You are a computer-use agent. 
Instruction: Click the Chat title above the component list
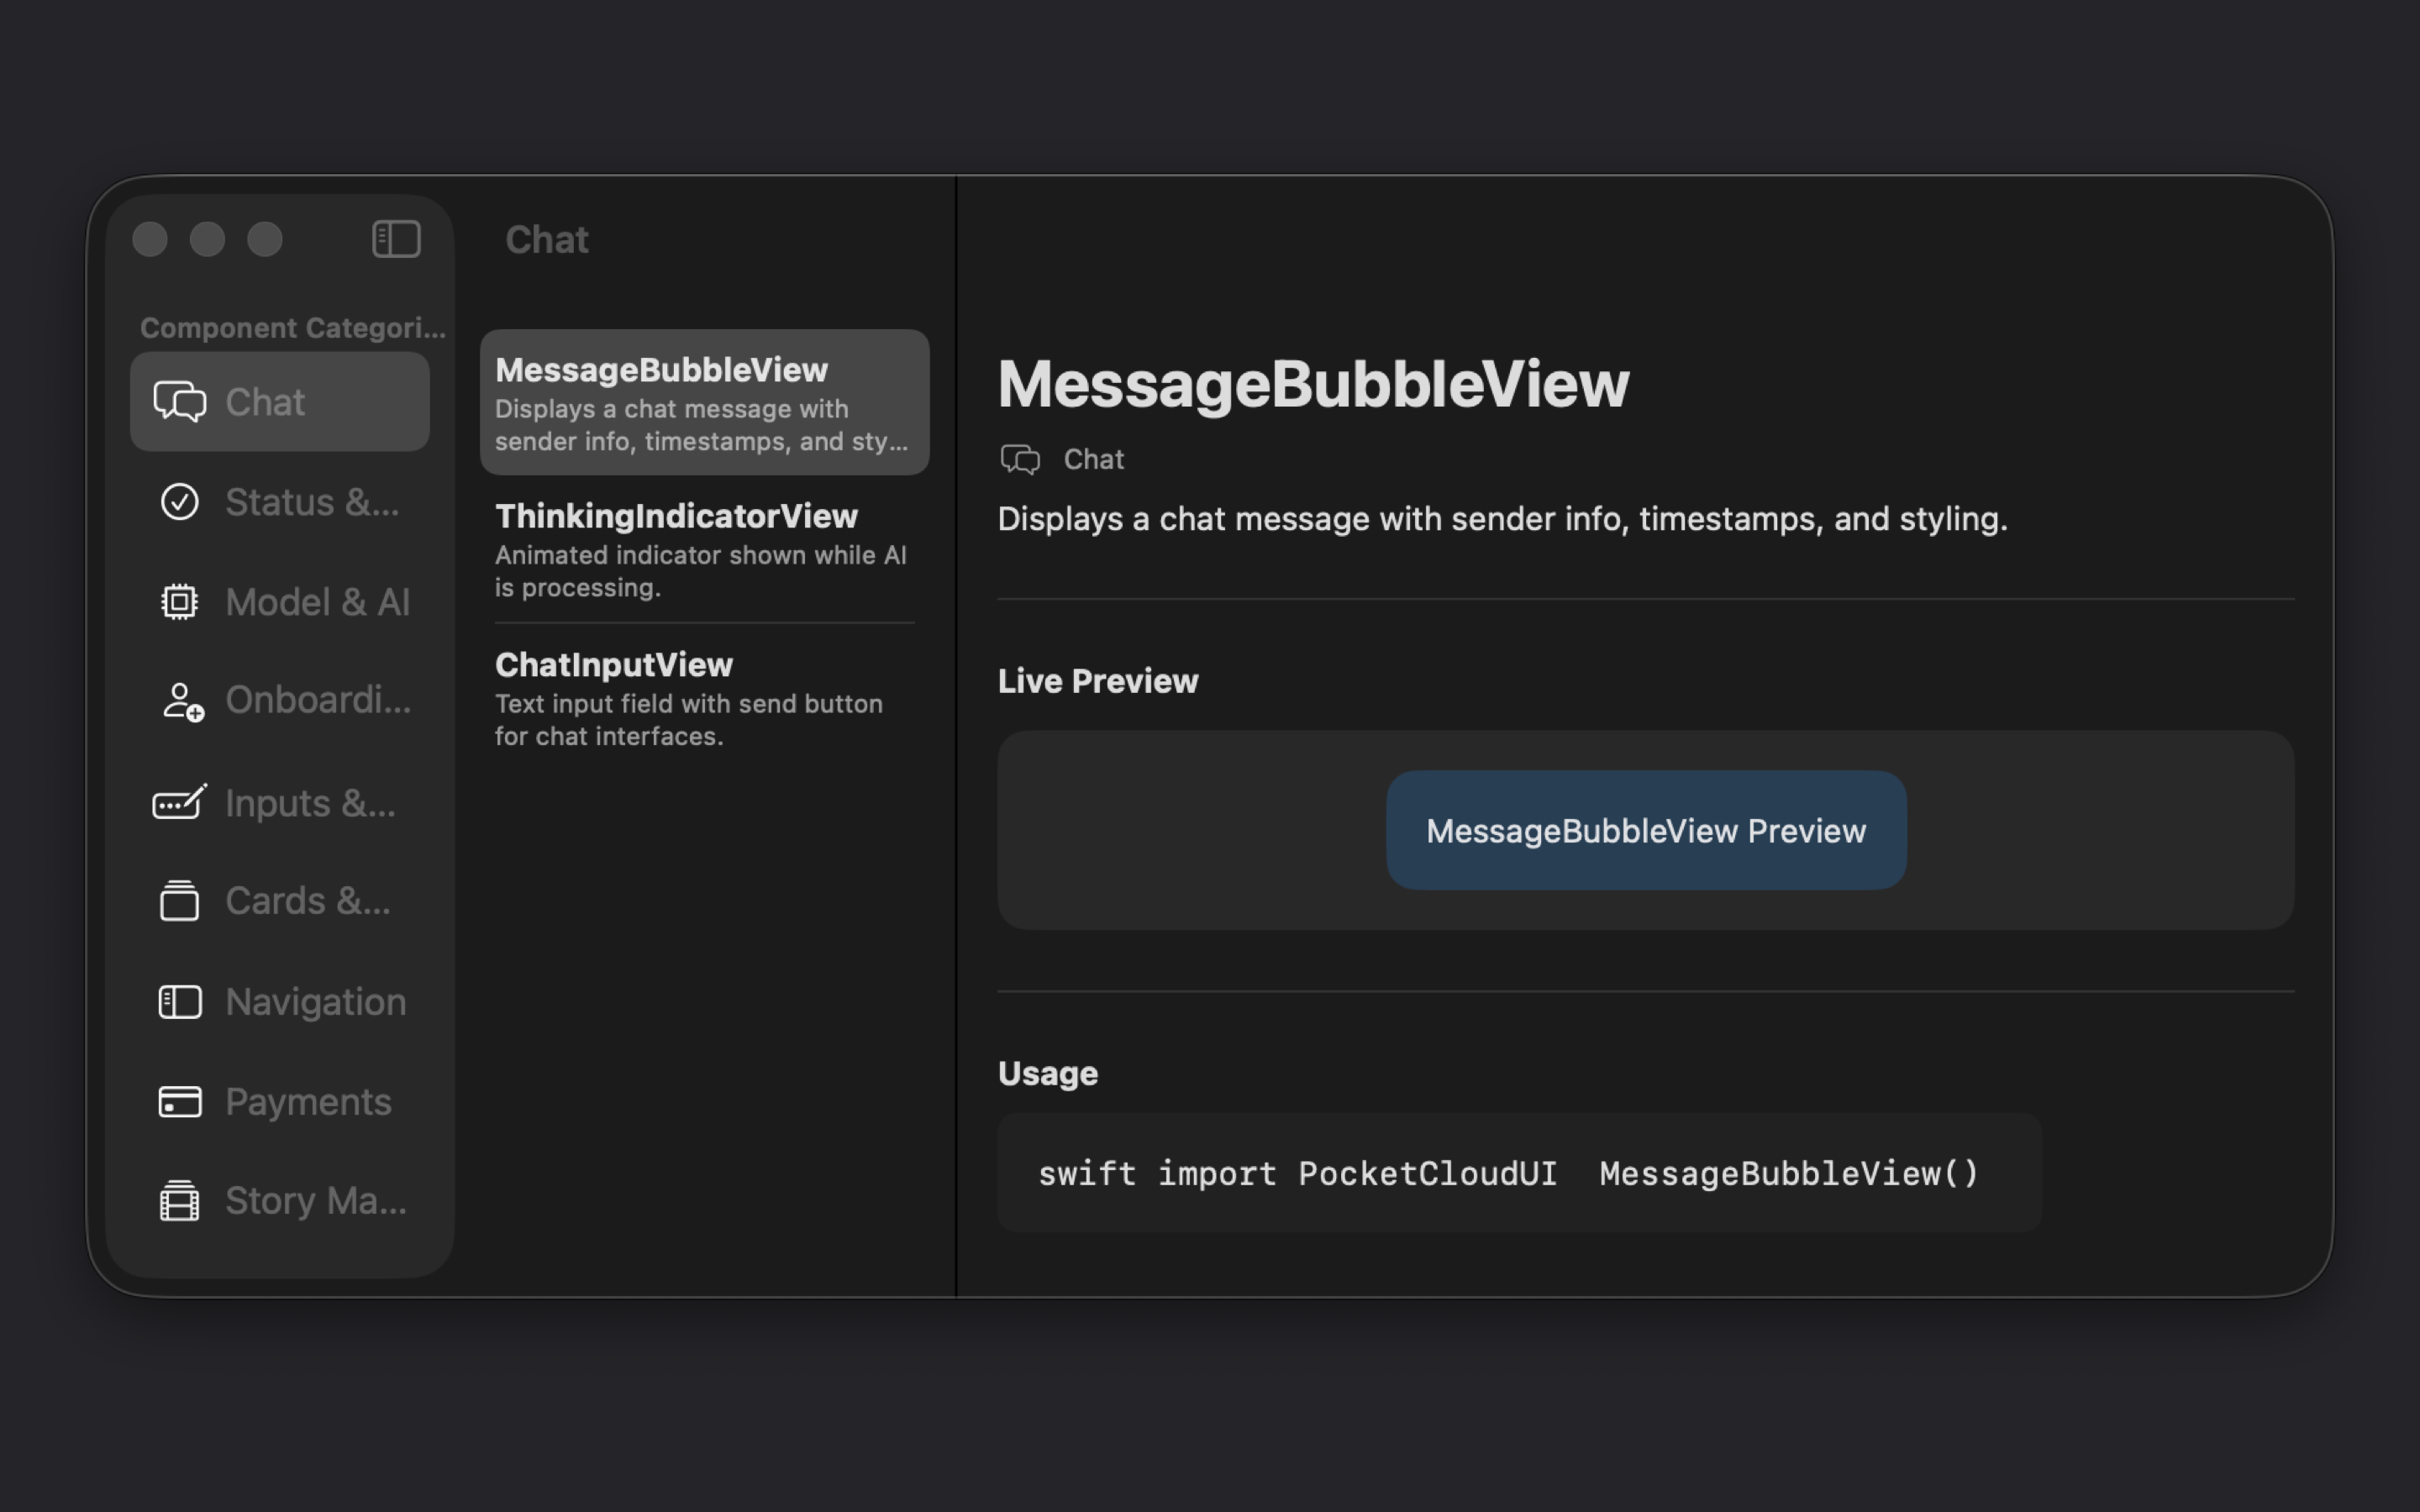547,240
